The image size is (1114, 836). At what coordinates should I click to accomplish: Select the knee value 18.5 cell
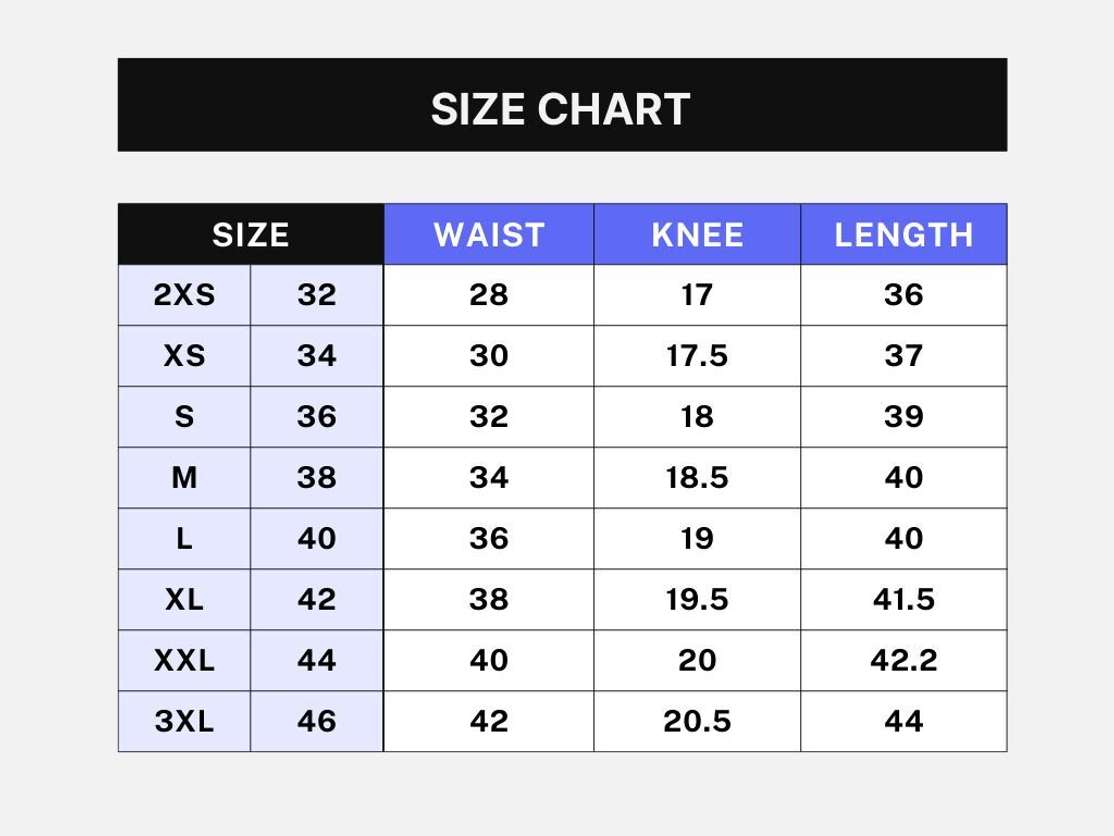pos(697,478)
